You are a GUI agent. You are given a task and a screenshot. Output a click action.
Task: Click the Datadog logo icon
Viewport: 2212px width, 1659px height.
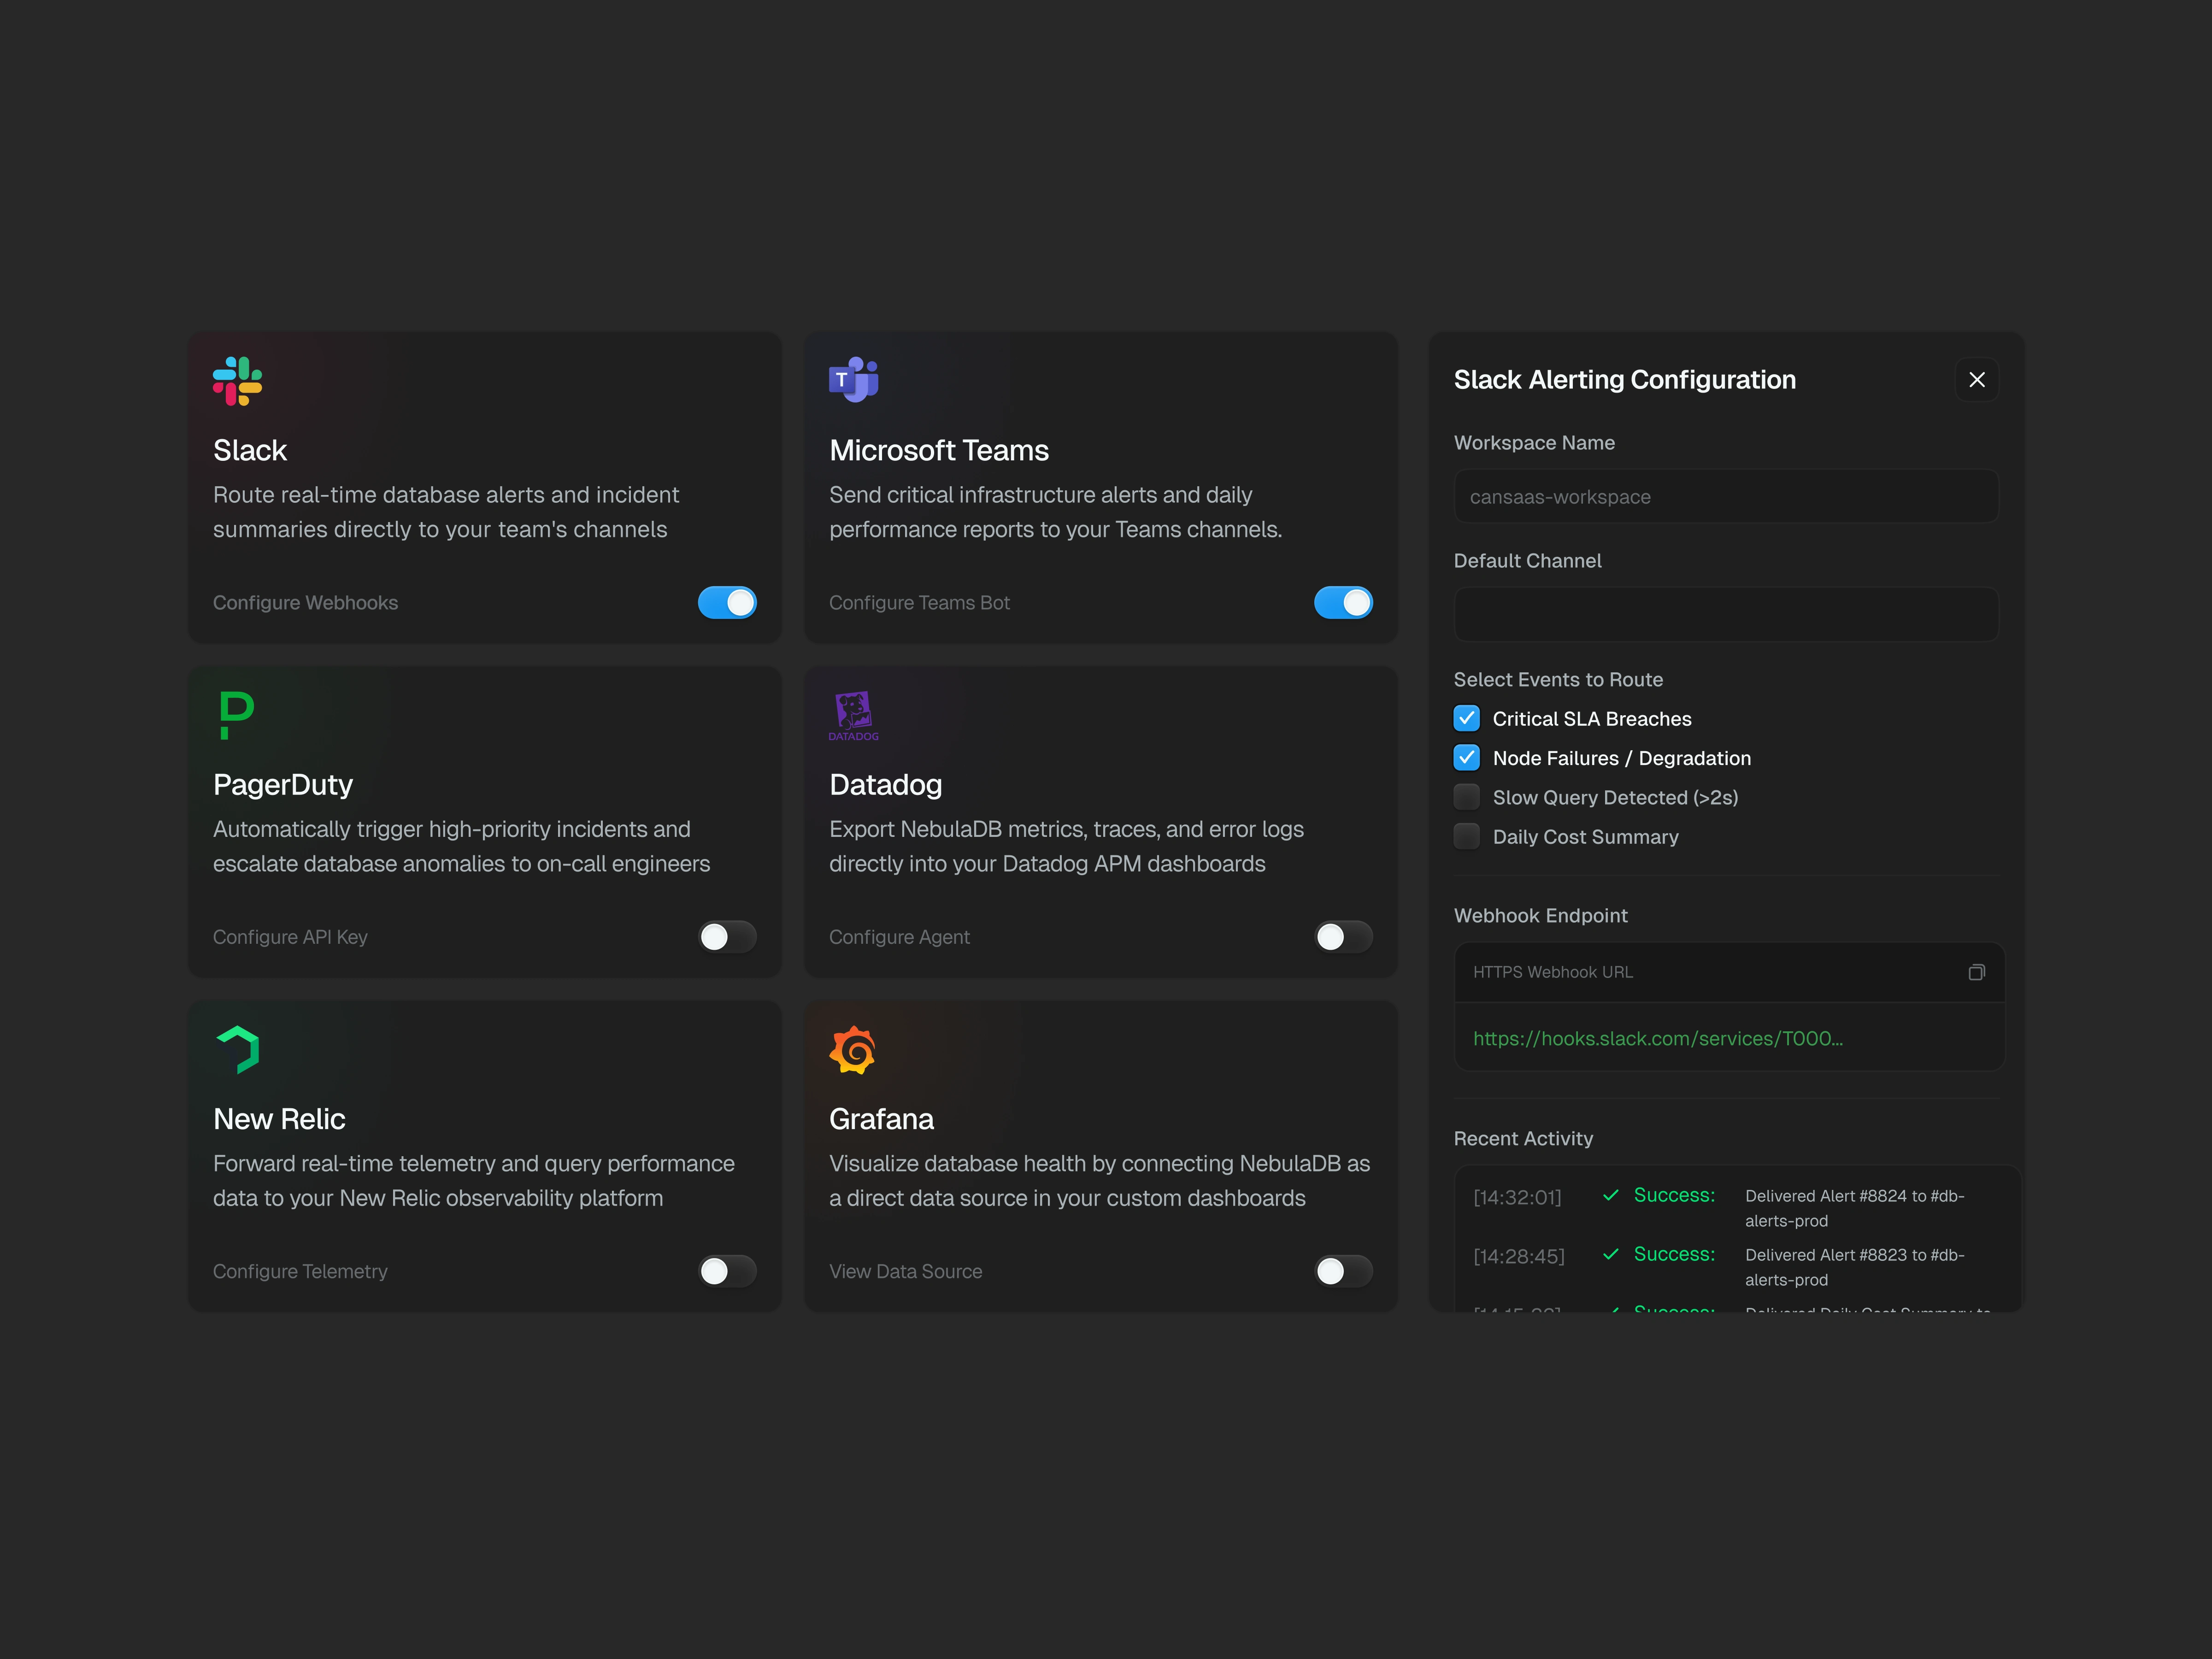(x=853, y=715)
